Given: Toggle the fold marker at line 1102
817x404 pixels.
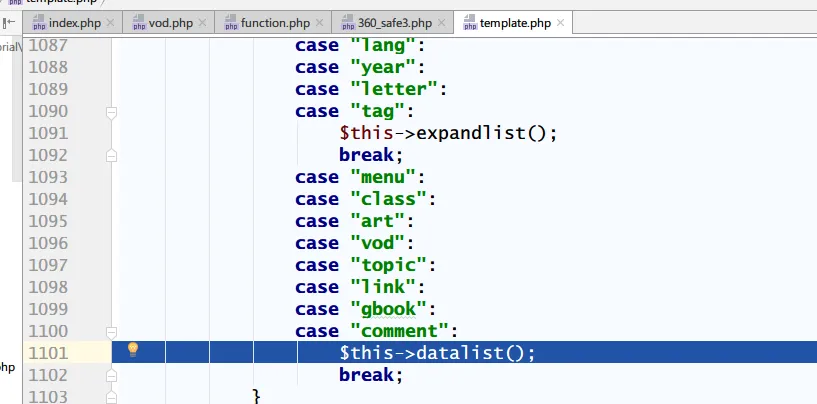Looking at the screenshot, I should (x=112, y=375).
